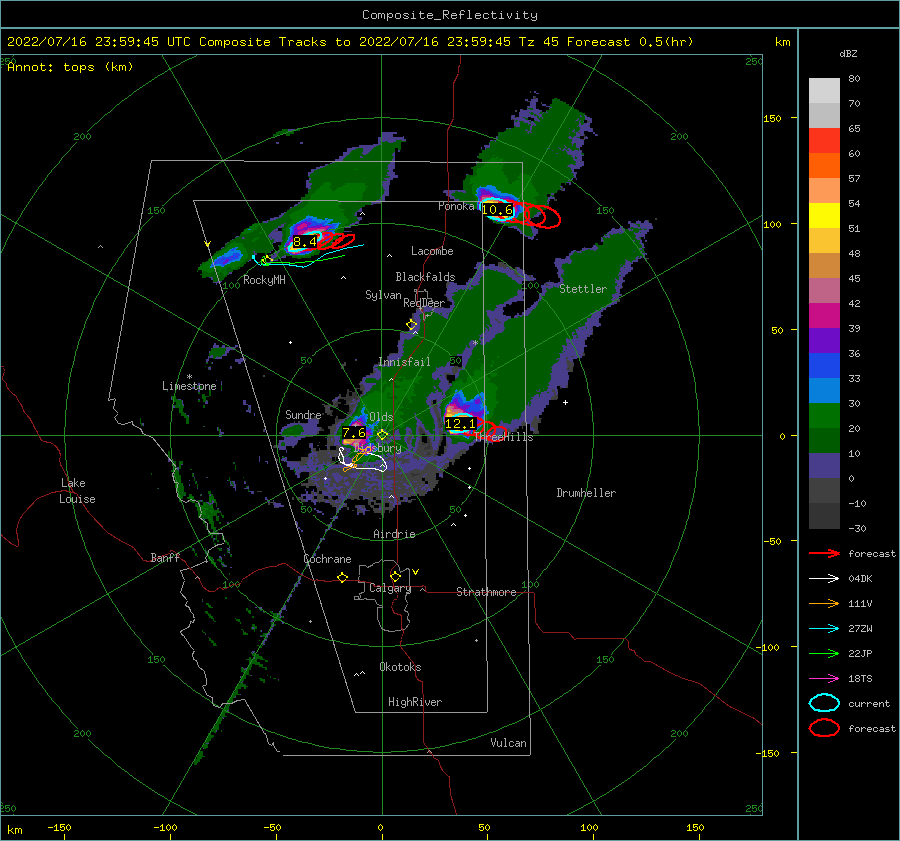Screen dimensions: 900x841
Task: Click the Calgary city label
Action: tap(390, 588)
